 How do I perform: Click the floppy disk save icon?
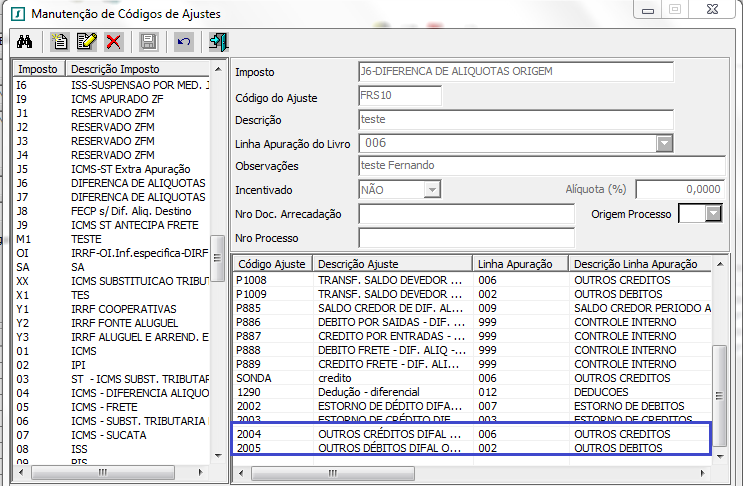(x=148, y=42)
